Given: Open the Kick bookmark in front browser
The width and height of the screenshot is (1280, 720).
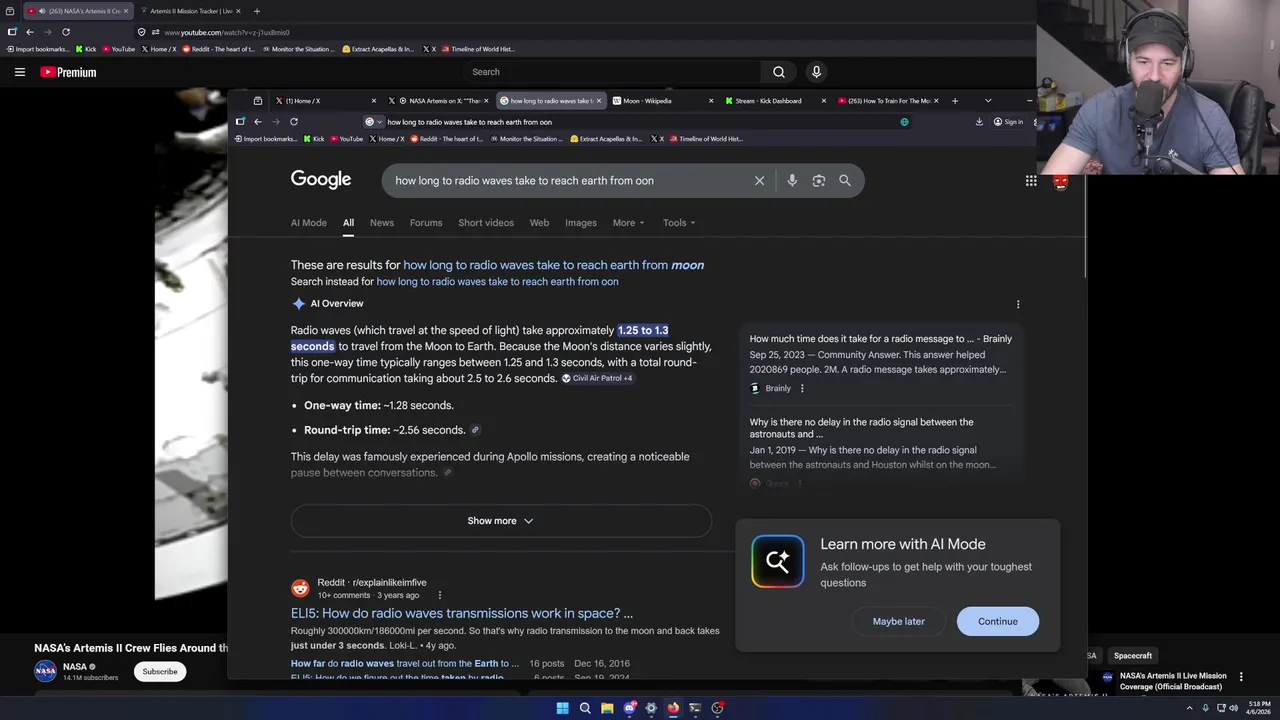Looking at the screenshot, I should (312, 139).
